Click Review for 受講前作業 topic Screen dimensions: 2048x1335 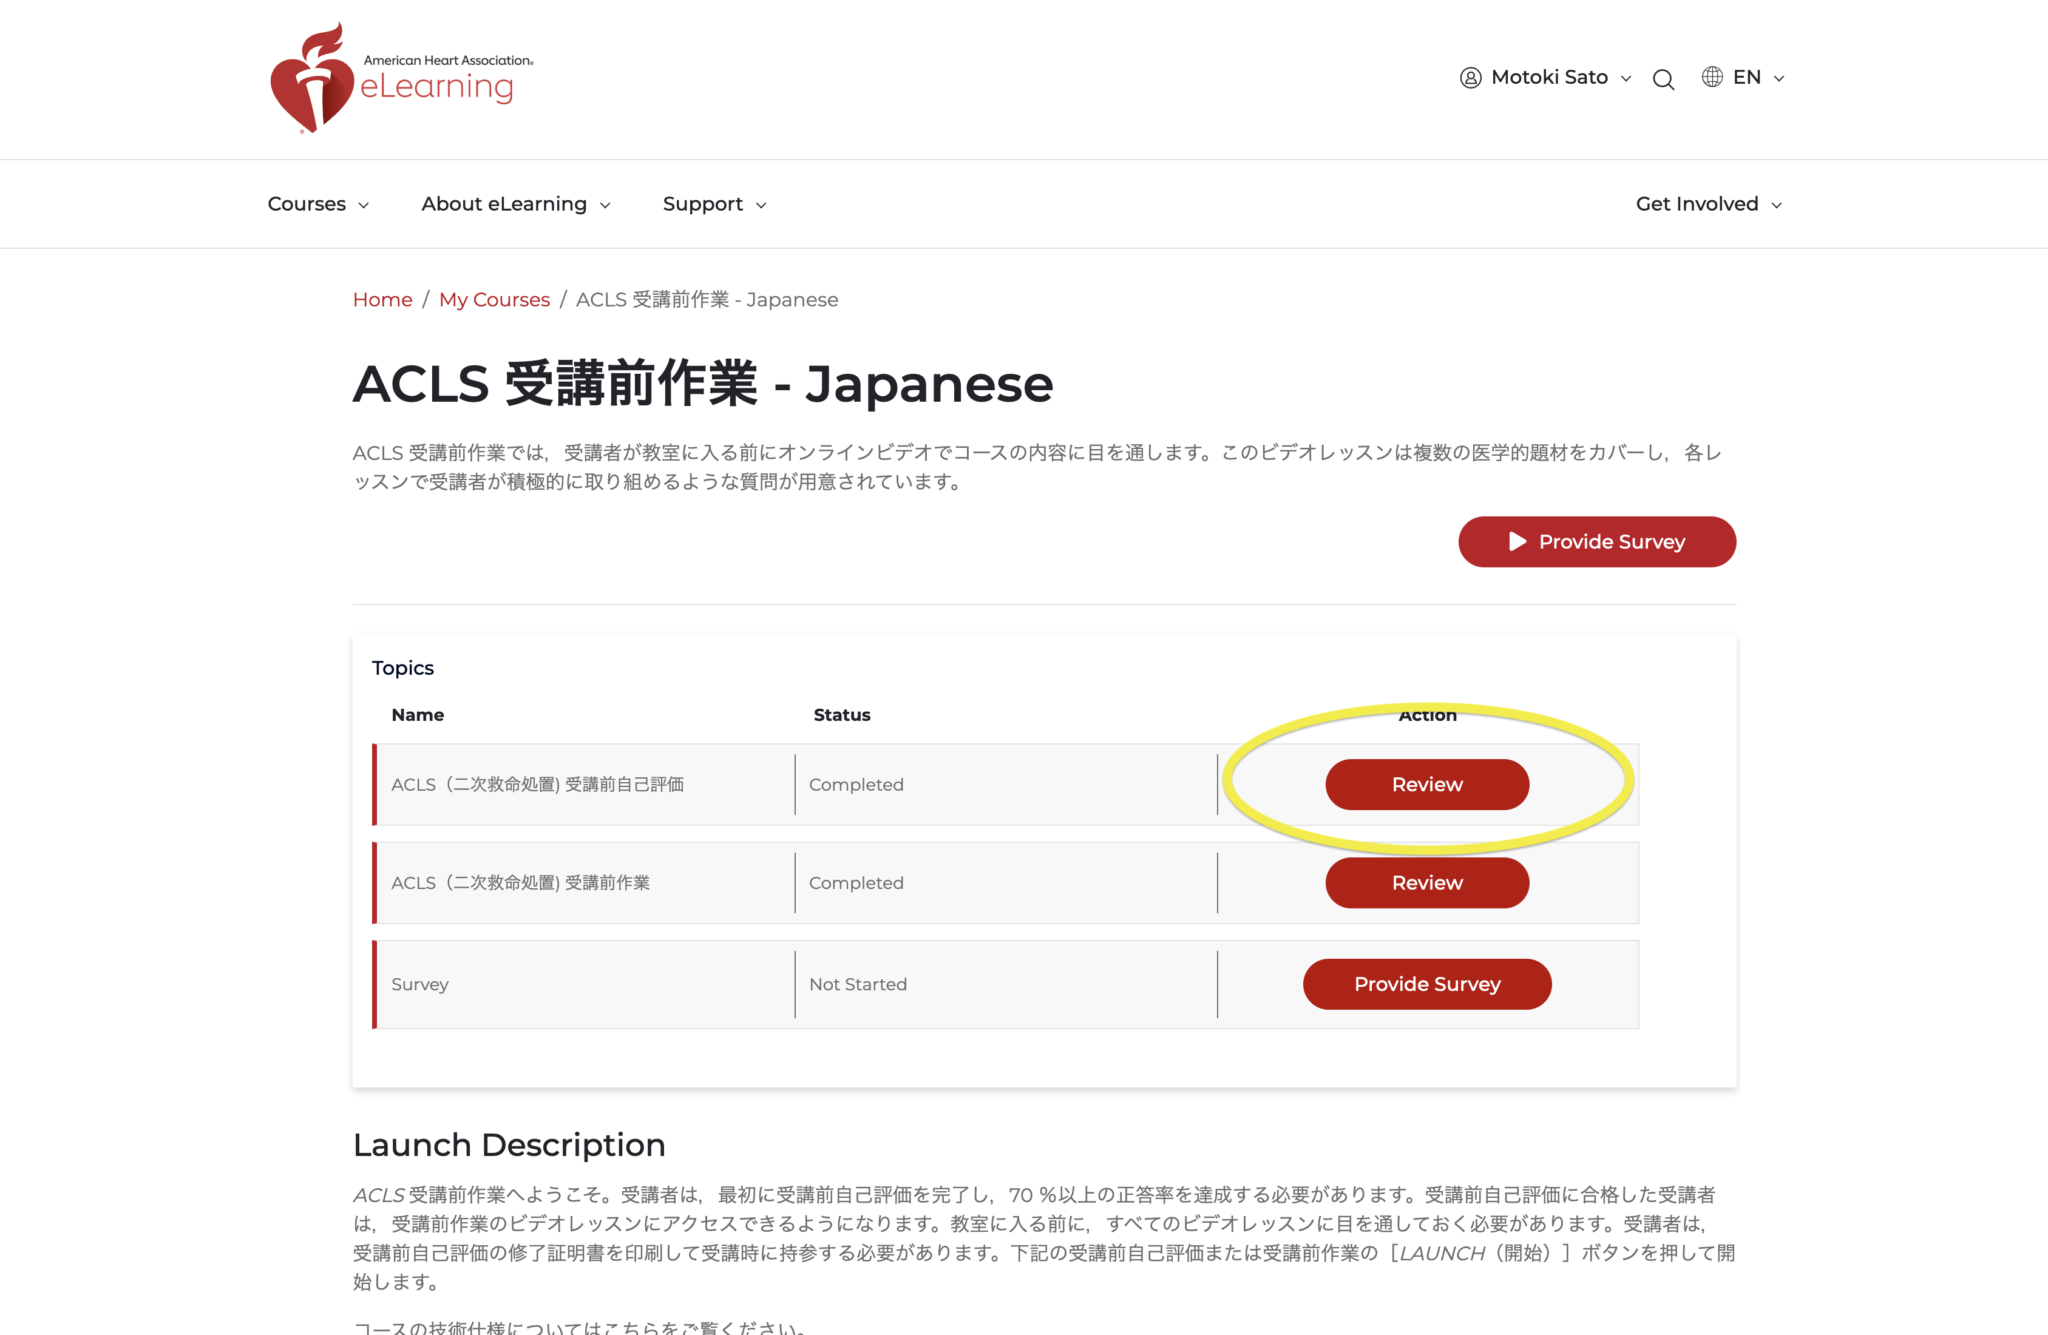1427,883
